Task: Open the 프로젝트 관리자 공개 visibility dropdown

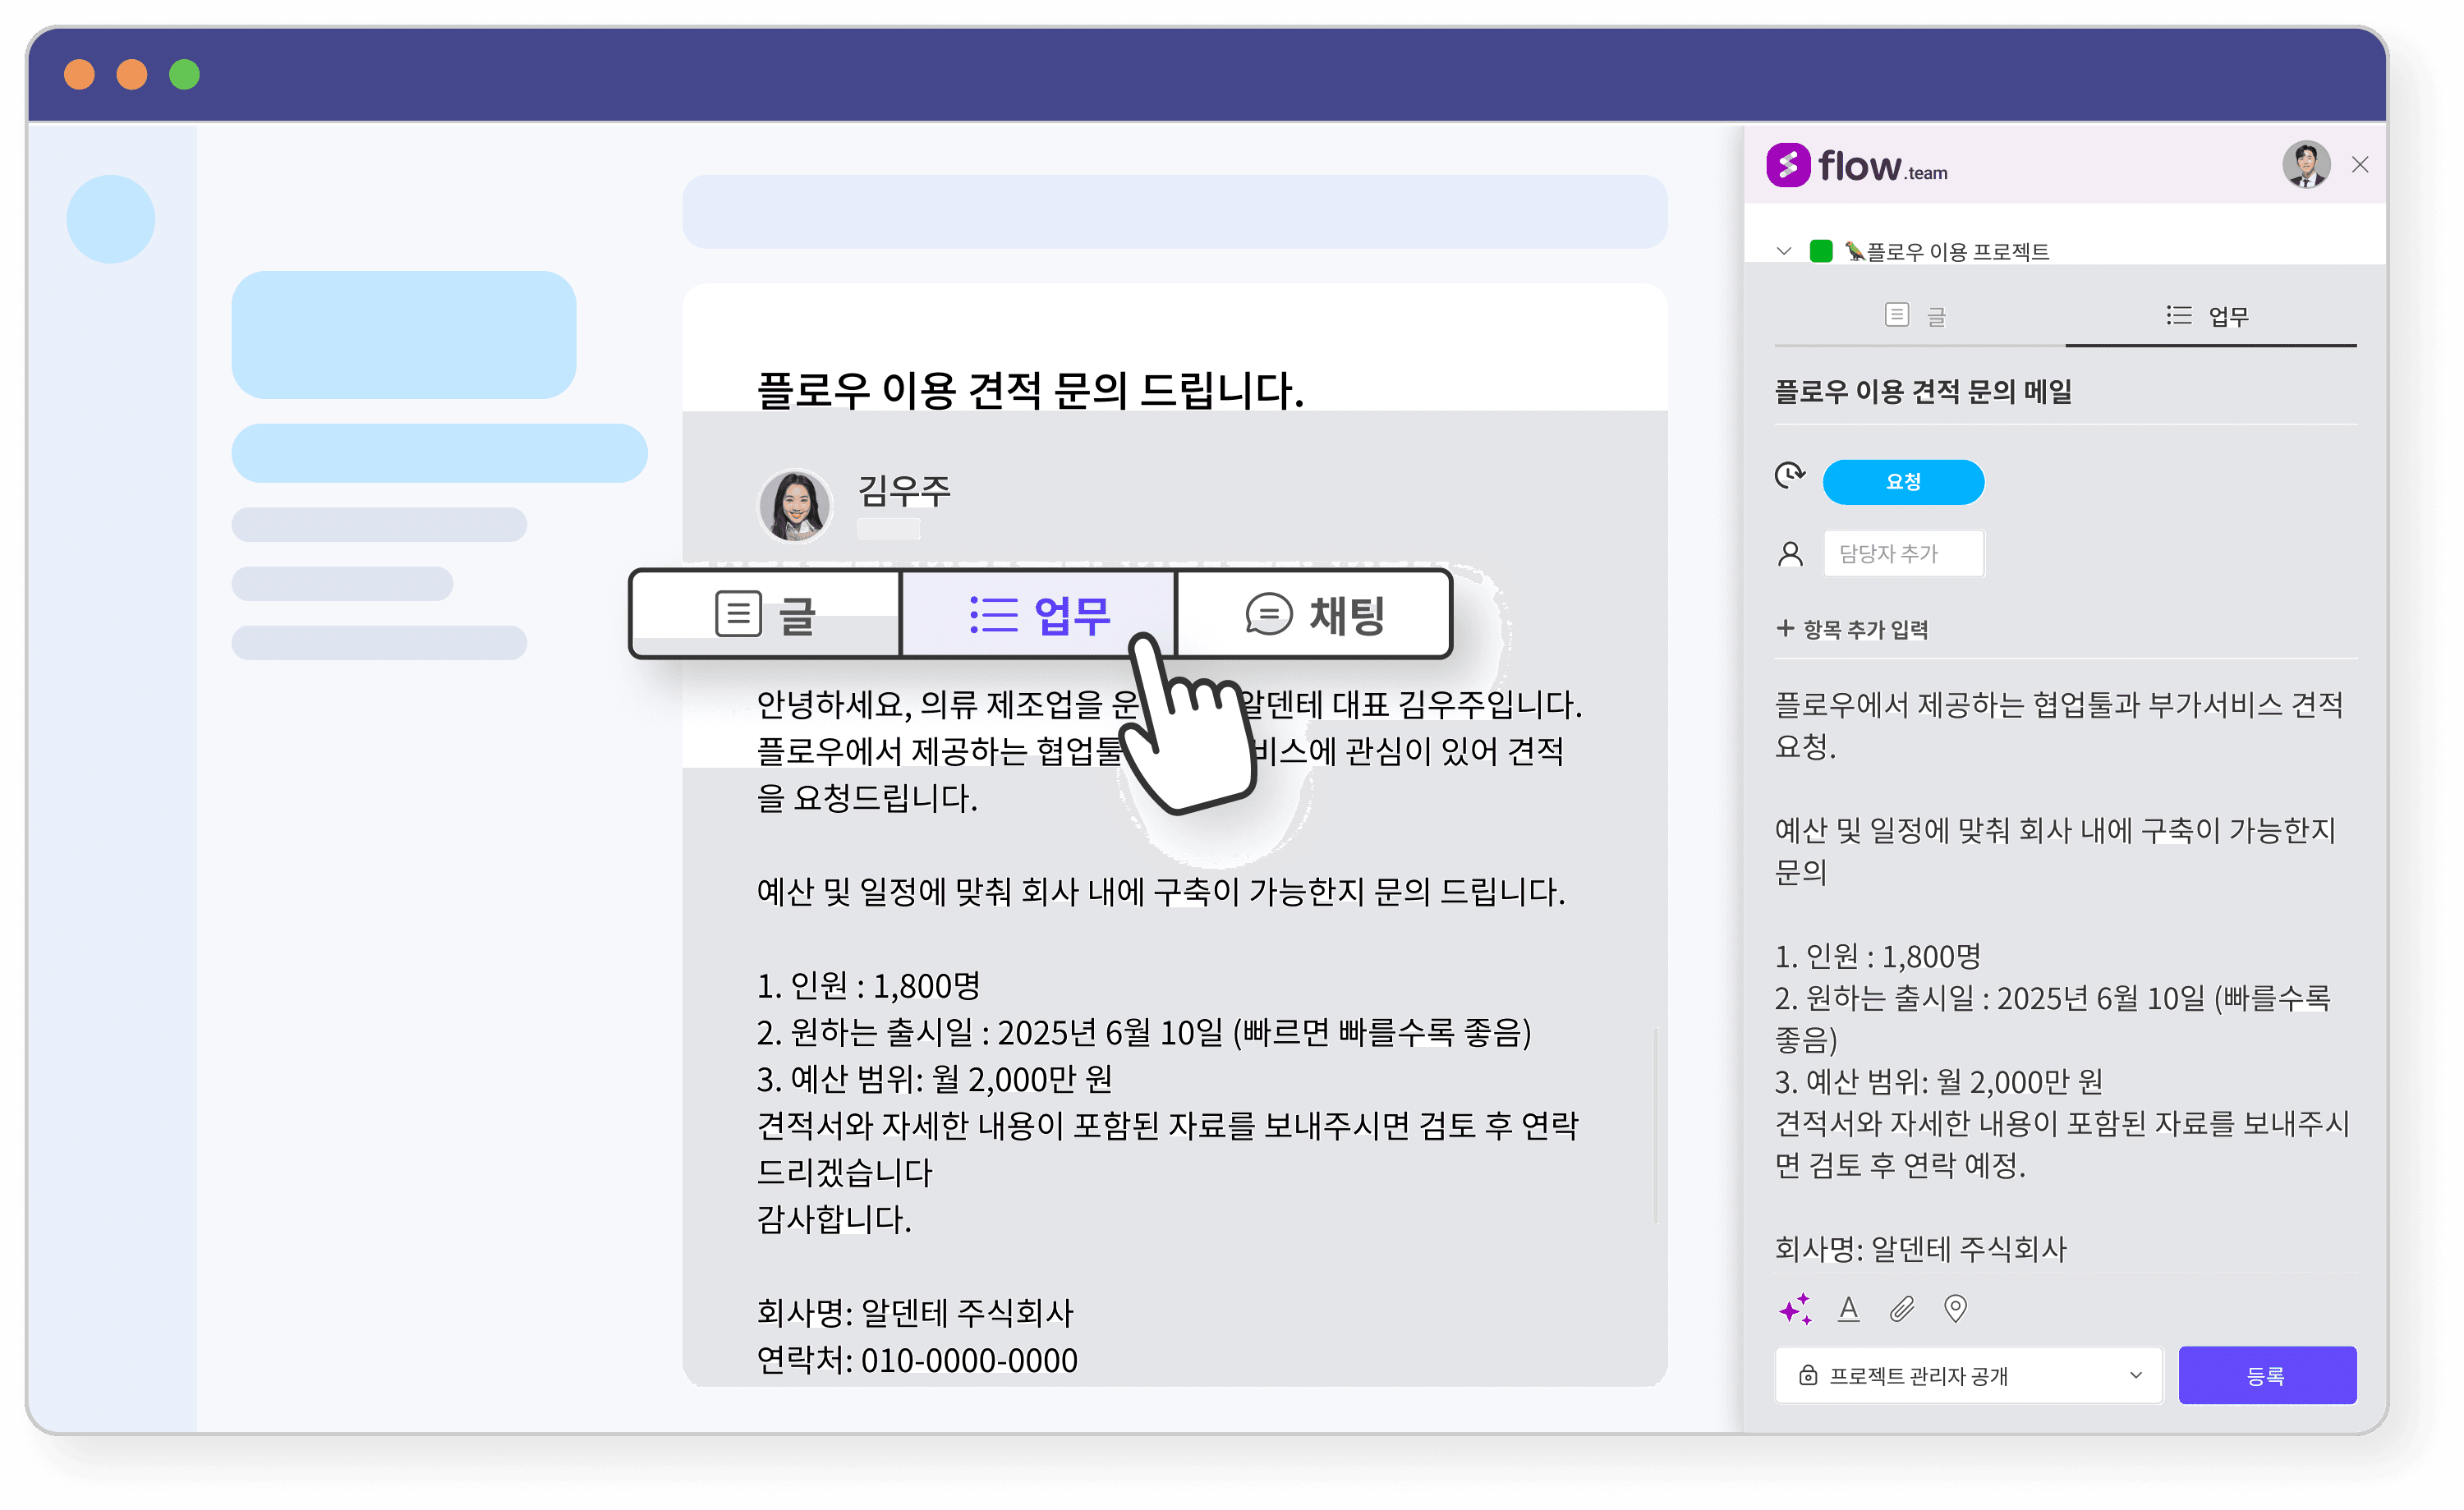Action: point(1967,1375)
